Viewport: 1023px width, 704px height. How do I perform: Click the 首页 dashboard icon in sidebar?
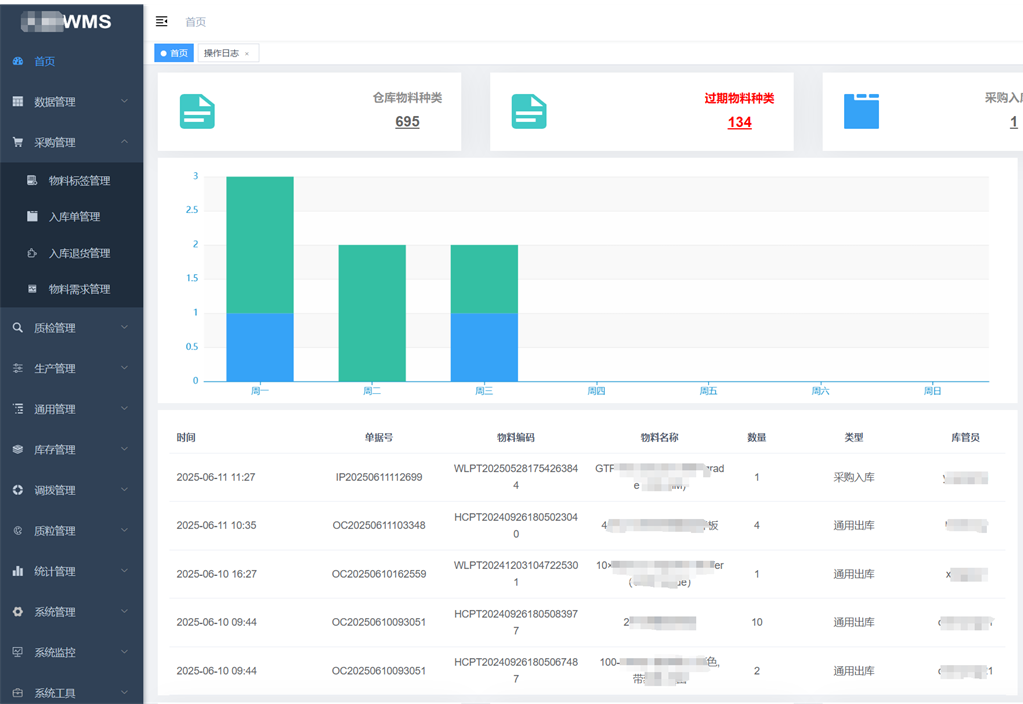point(17,61)
